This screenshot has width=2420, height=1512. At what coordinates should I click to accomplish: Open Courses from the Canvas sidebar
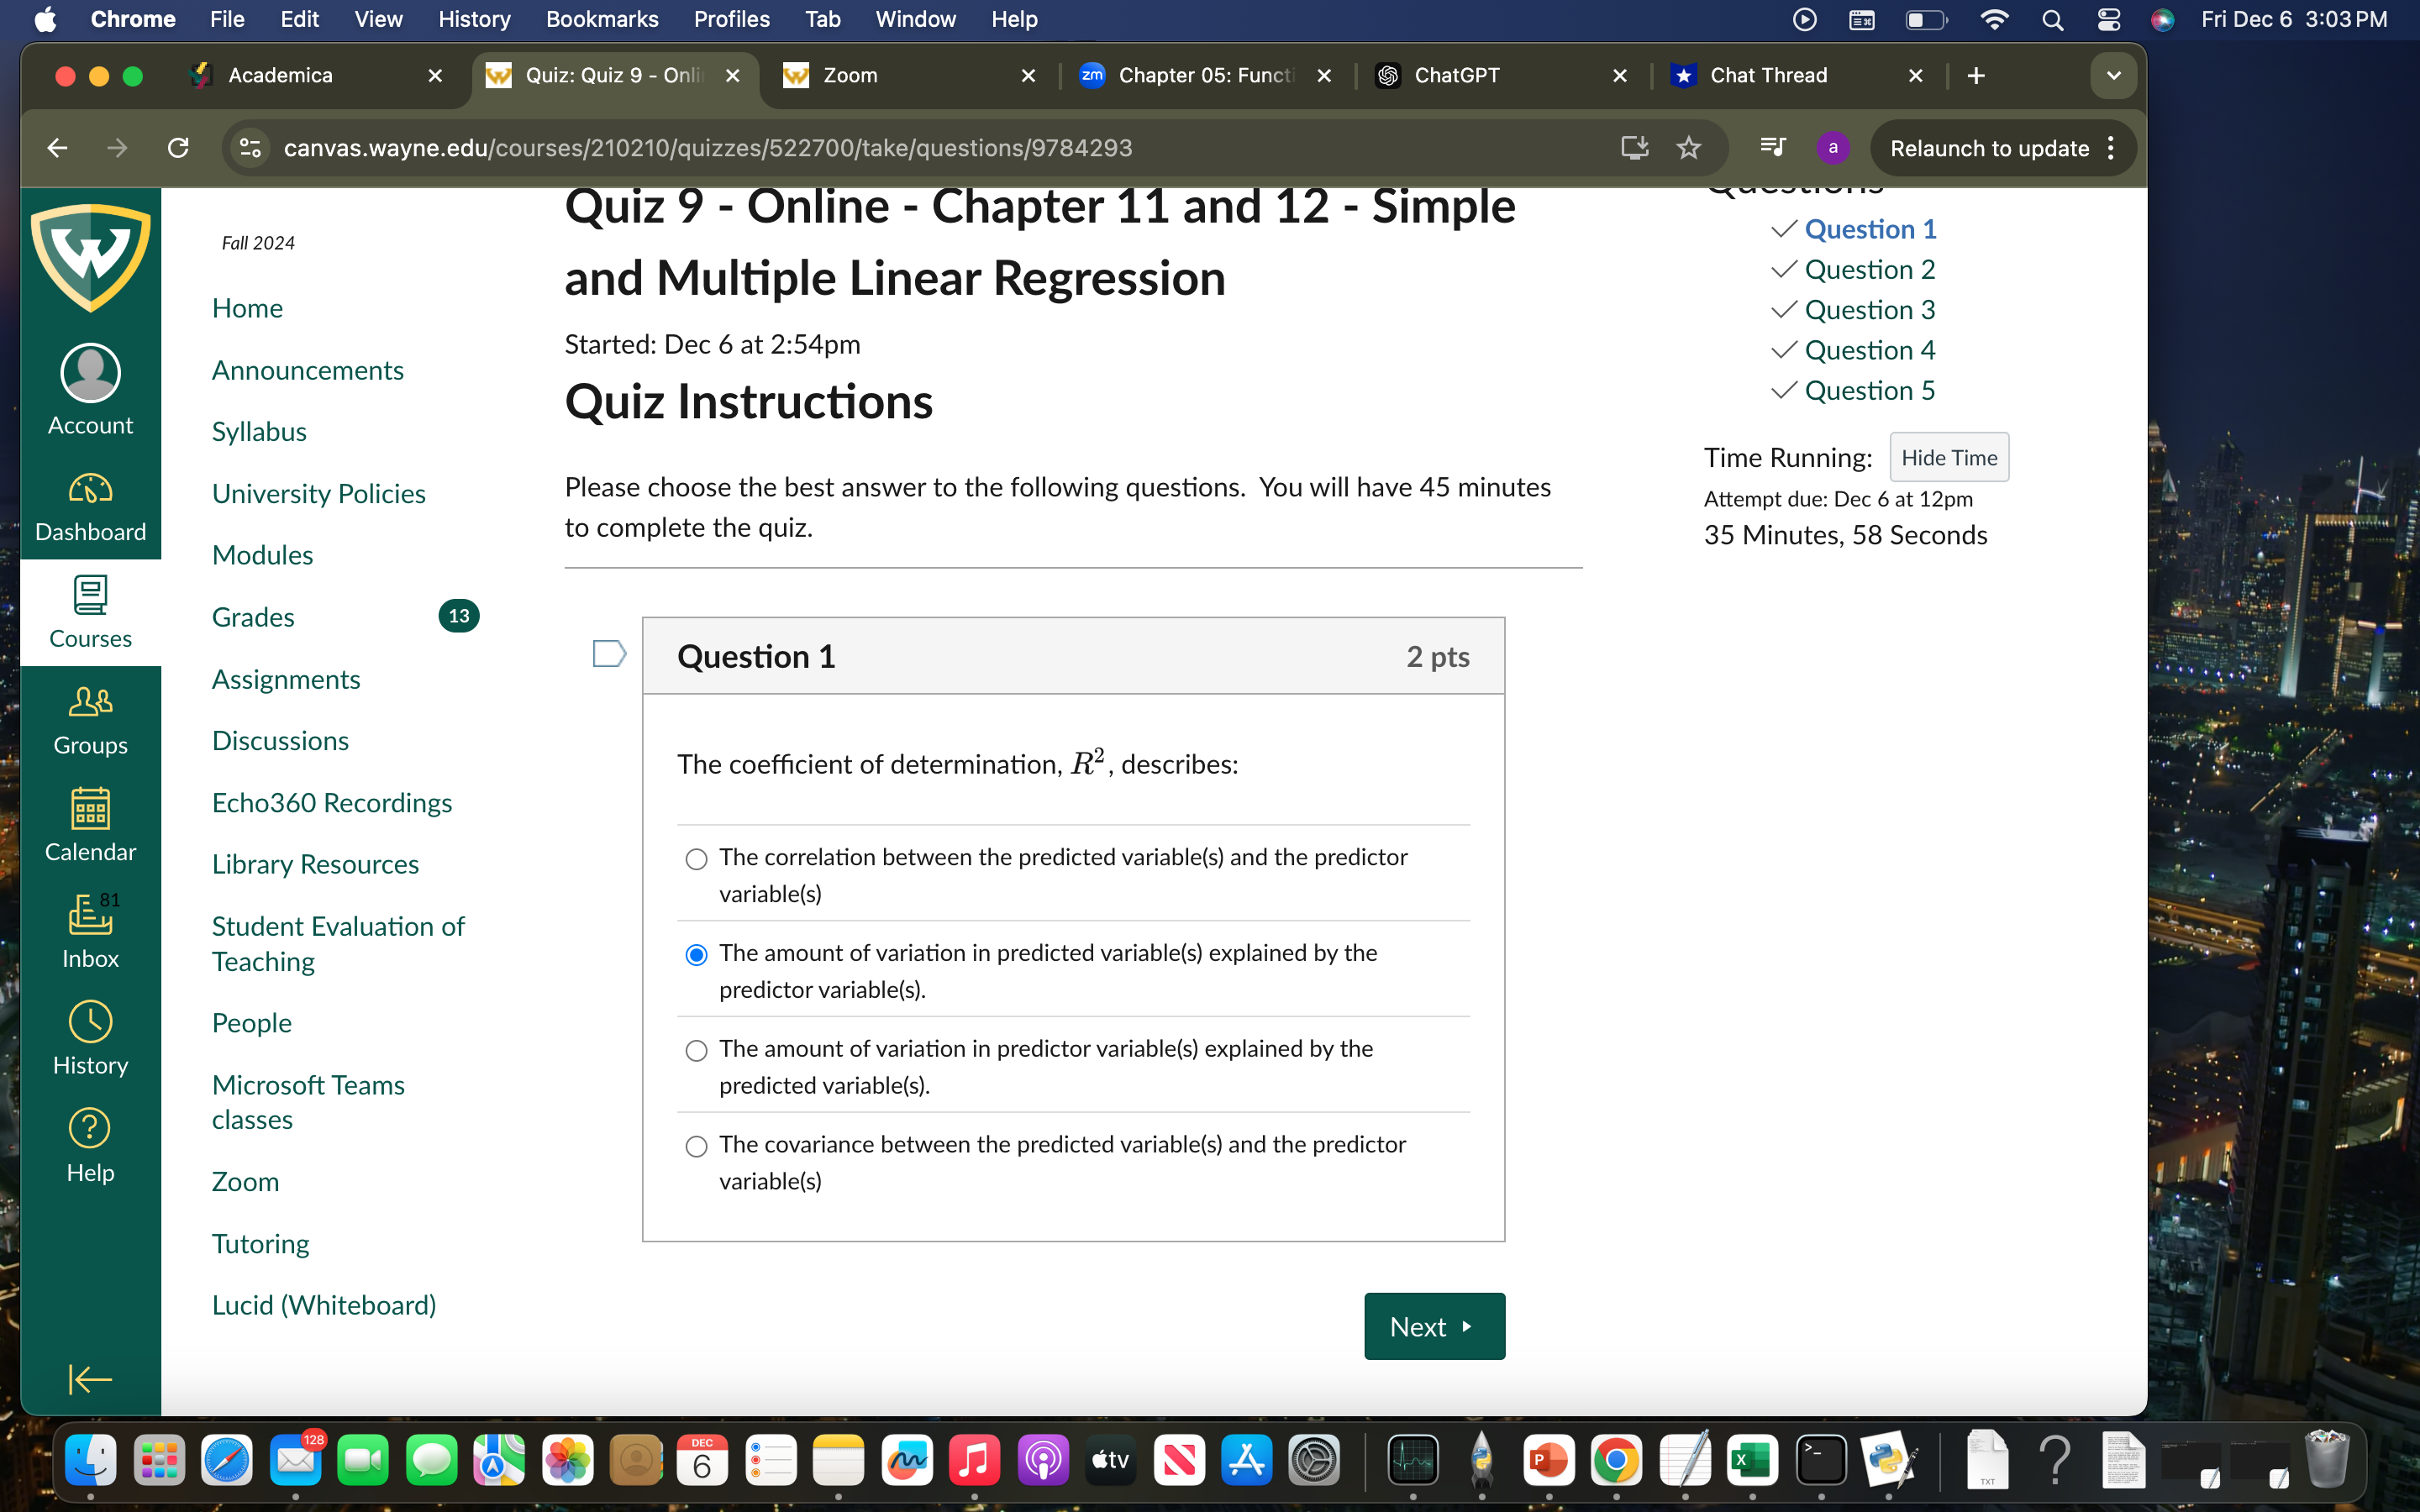point(90,612)
